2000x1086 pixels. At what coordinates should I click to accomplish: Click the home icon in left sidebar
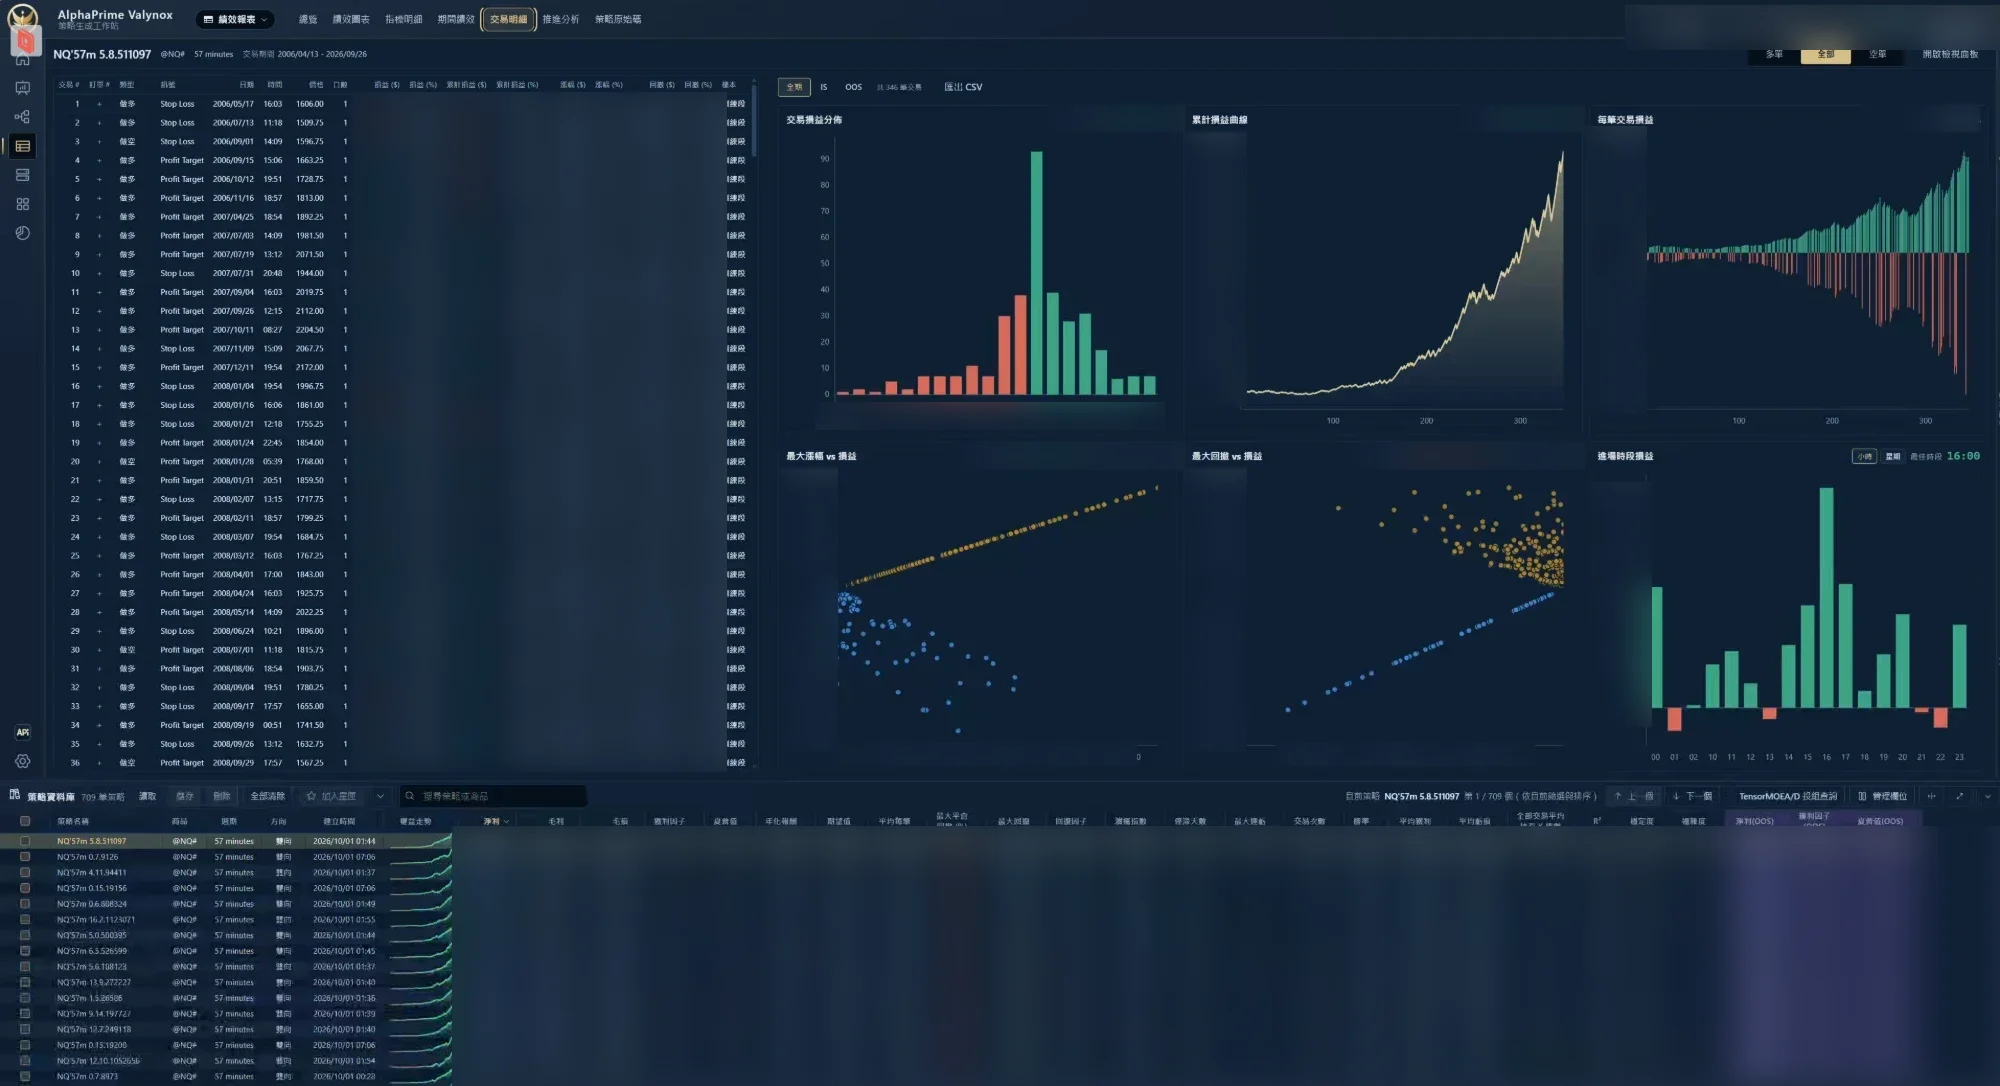[22, 59]
